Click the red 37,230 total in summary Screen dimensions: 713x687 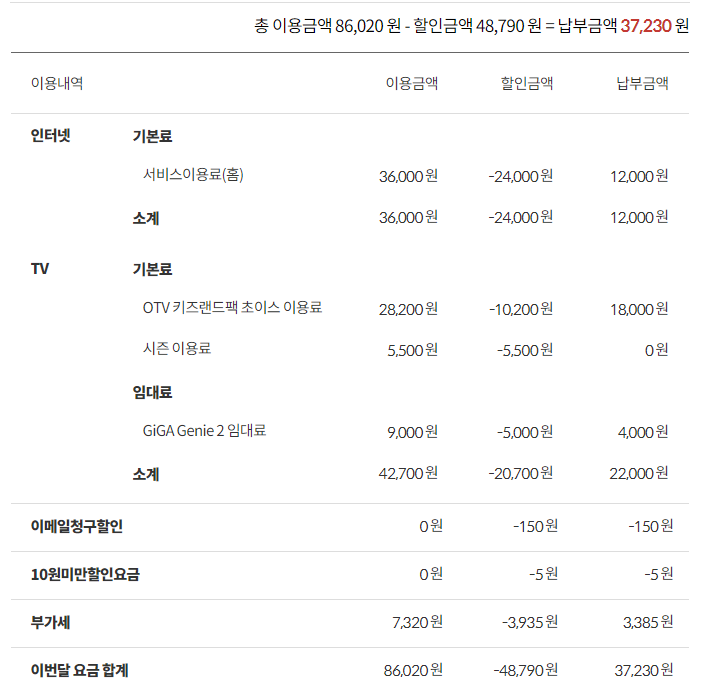pyautogui.click(x=645, y=25)
